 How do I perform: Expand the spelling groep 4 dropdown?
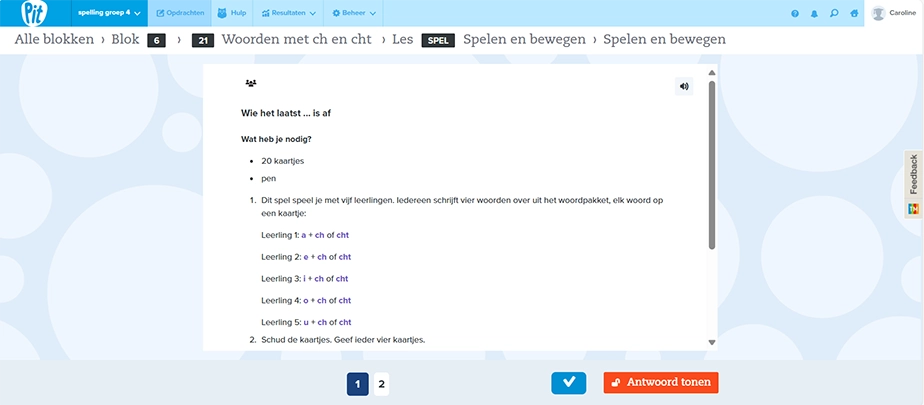(109, 13)
